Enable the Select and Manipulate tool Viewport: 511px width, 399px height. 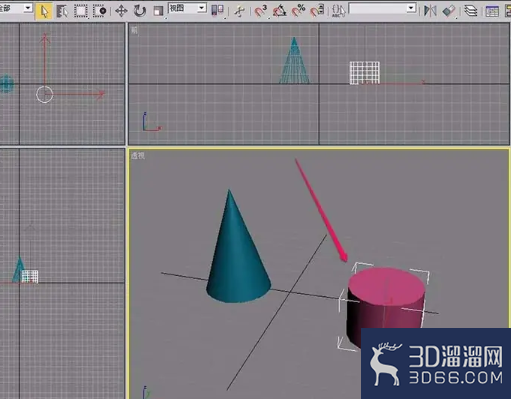click(239, 11)
